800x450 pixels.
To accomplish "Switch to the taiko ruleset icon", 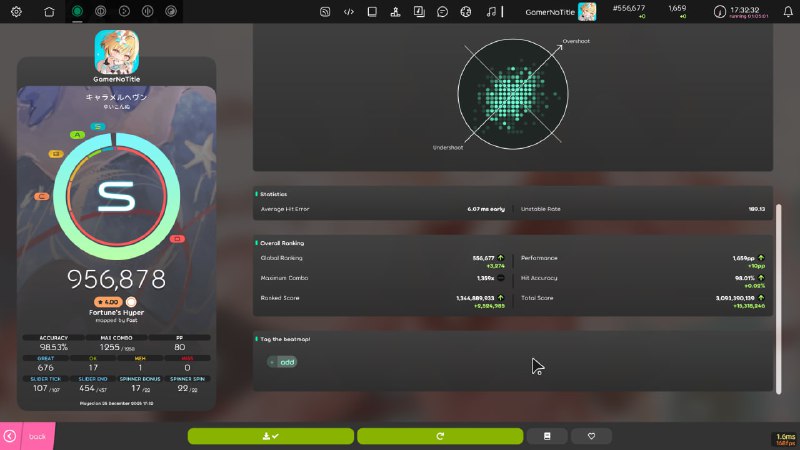I will click(x=100, y=12).
